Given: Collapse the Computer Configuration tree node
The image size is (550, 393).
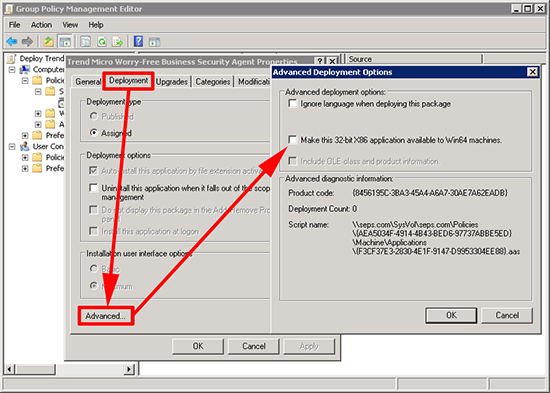Looking at the screenshot, I should click(12, 69).
